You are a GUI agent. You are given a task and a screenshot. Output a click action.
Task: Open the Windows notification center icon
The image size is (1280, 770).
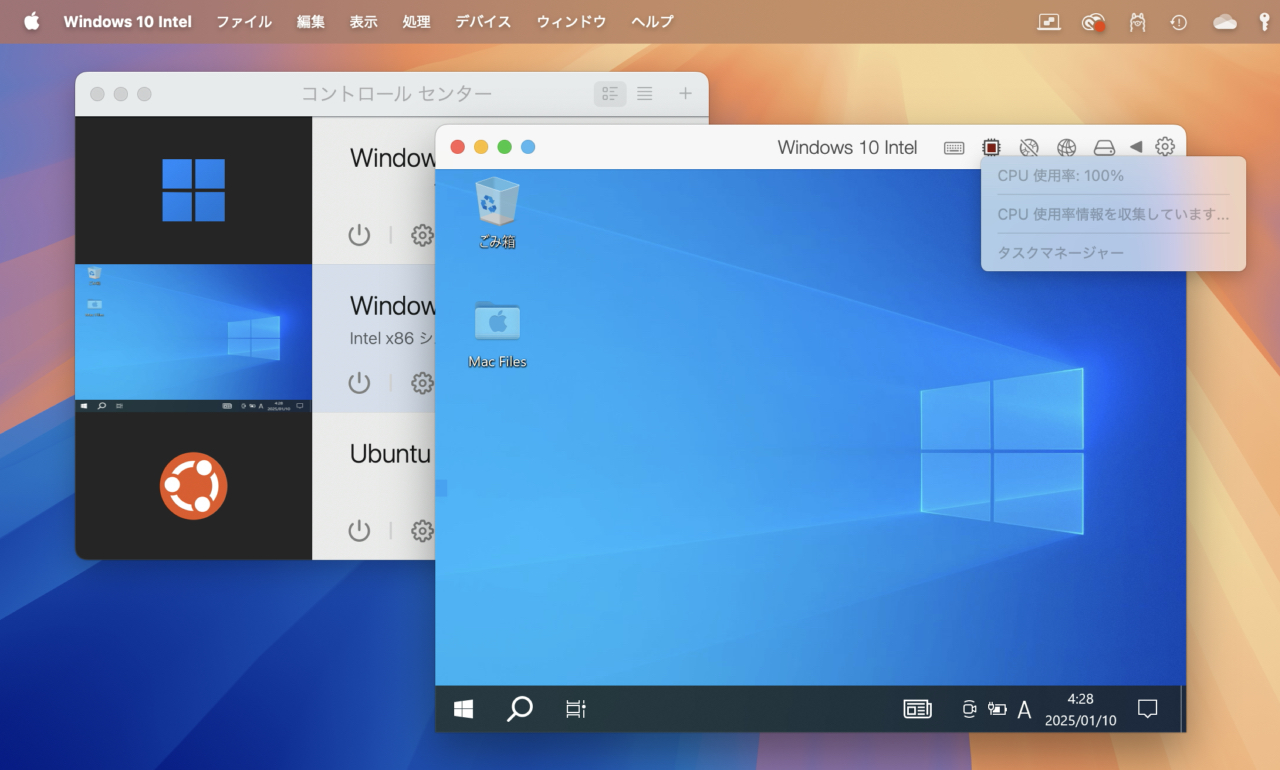[x=1148, y=709]
